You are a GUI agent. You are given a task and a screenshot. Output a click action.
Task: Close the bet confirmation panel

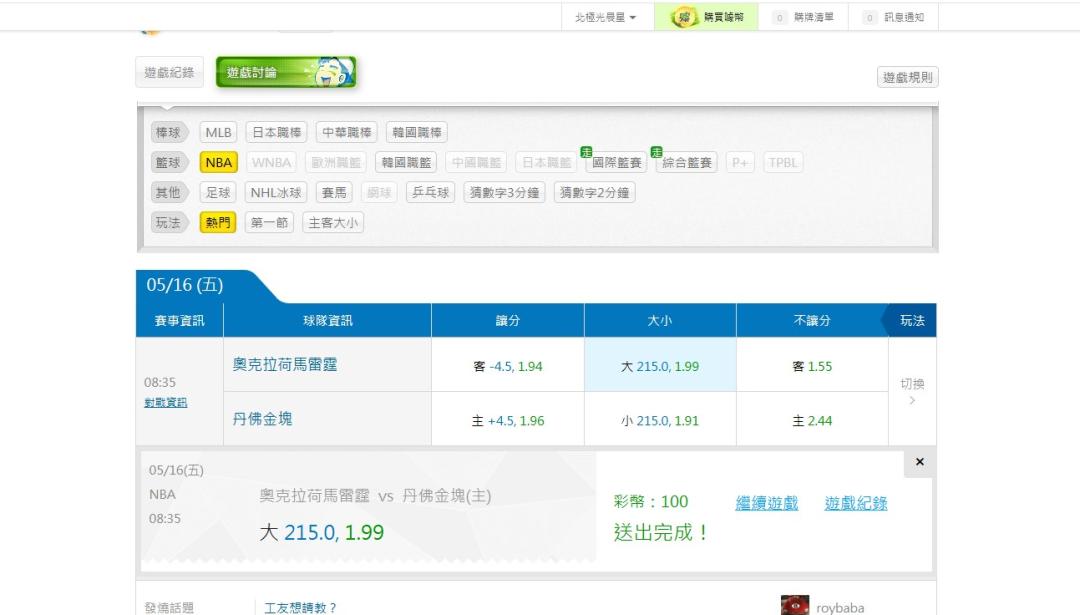pos(920,462)
